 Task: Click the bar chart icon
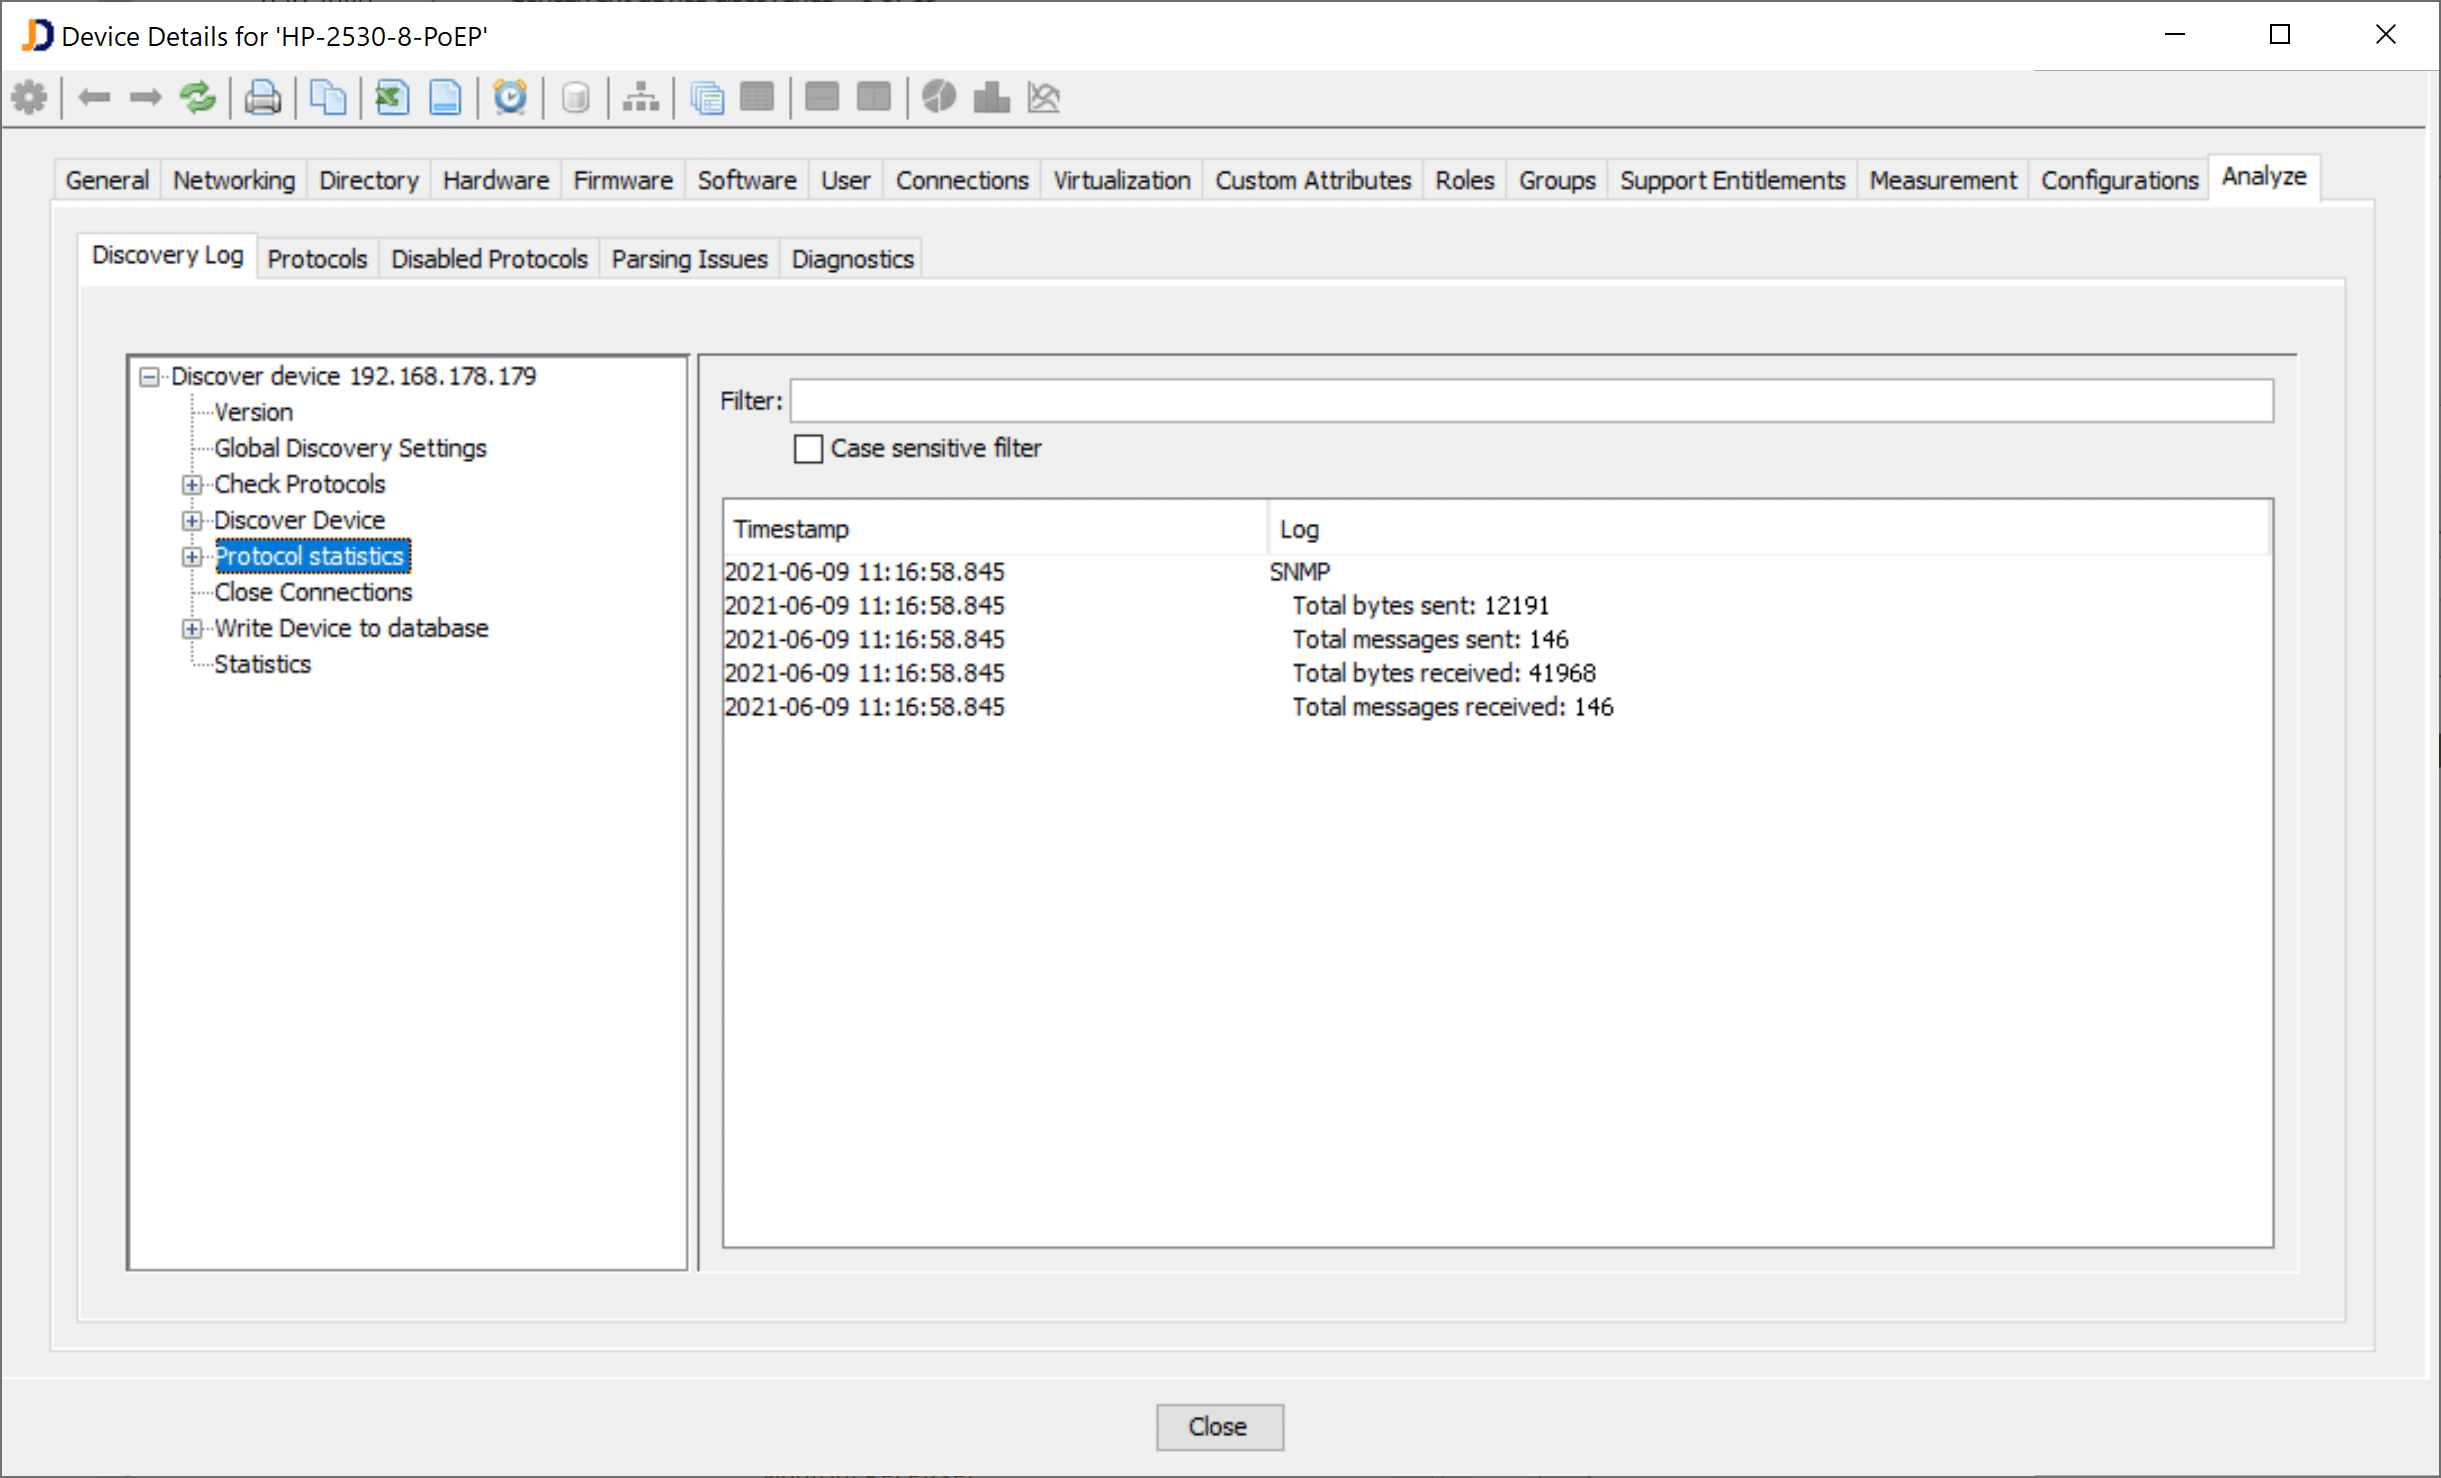[991, 98]
